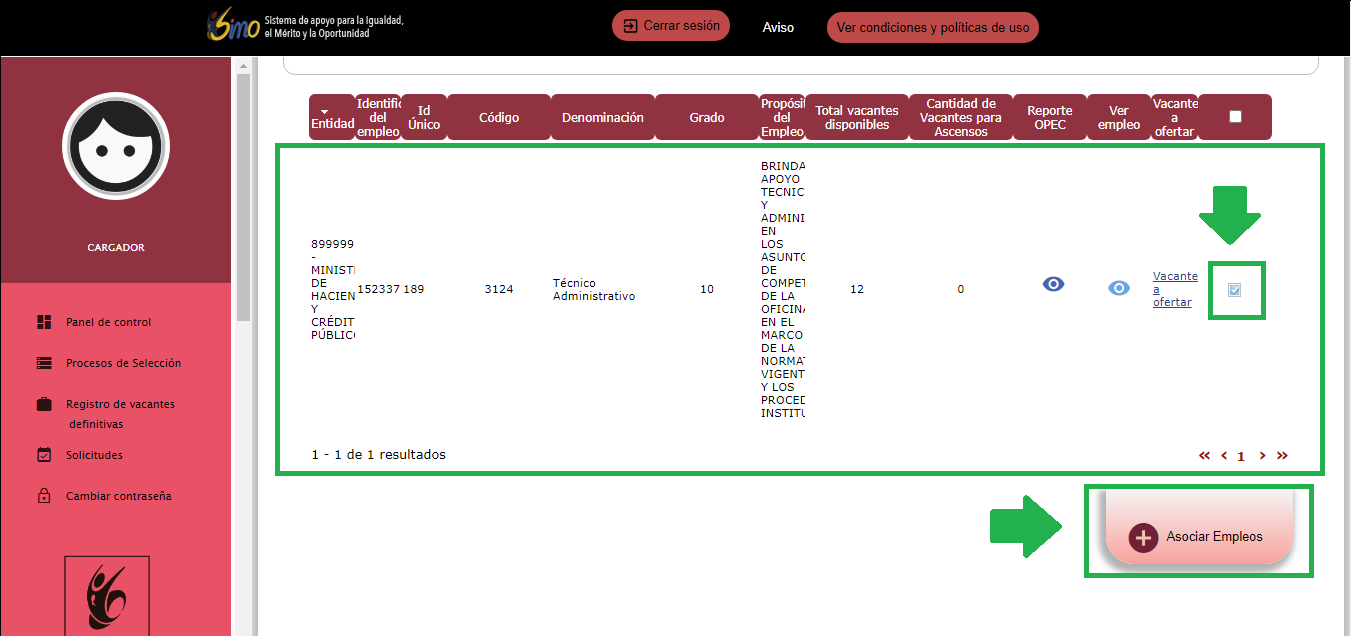Click the dark eye icon under Reporte OPEC

click(x=1053, y=285)
